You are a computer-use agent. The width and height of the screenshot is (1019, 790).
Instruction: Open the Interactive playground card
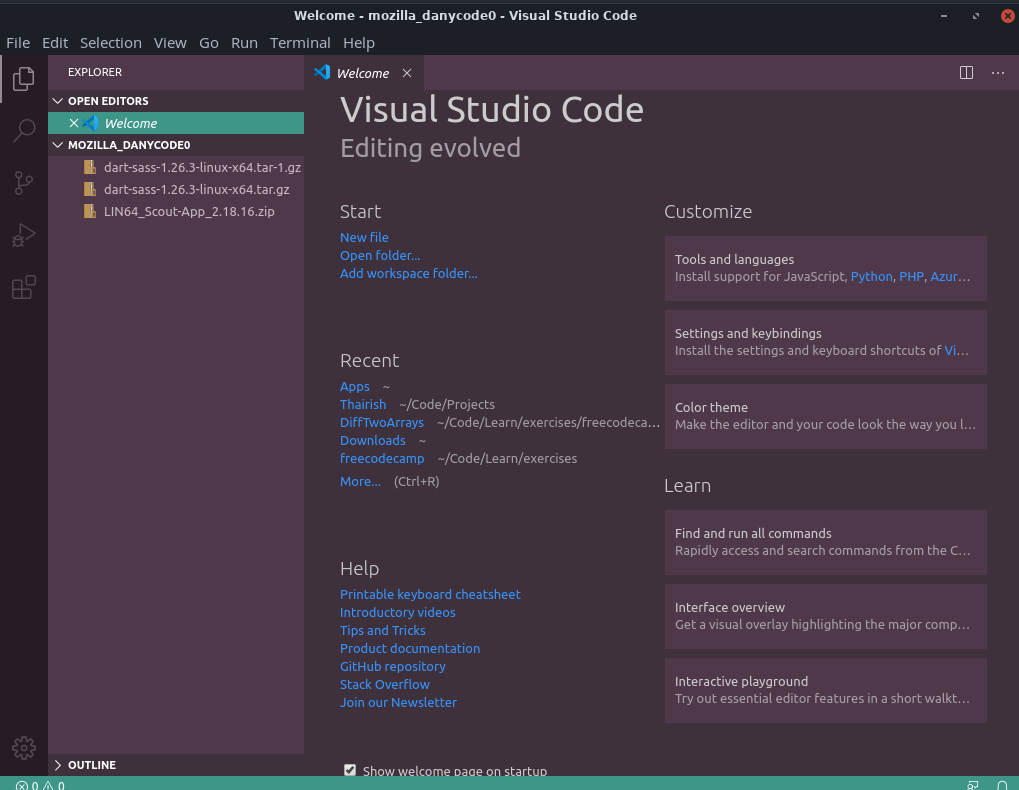[x=825, y=691]
